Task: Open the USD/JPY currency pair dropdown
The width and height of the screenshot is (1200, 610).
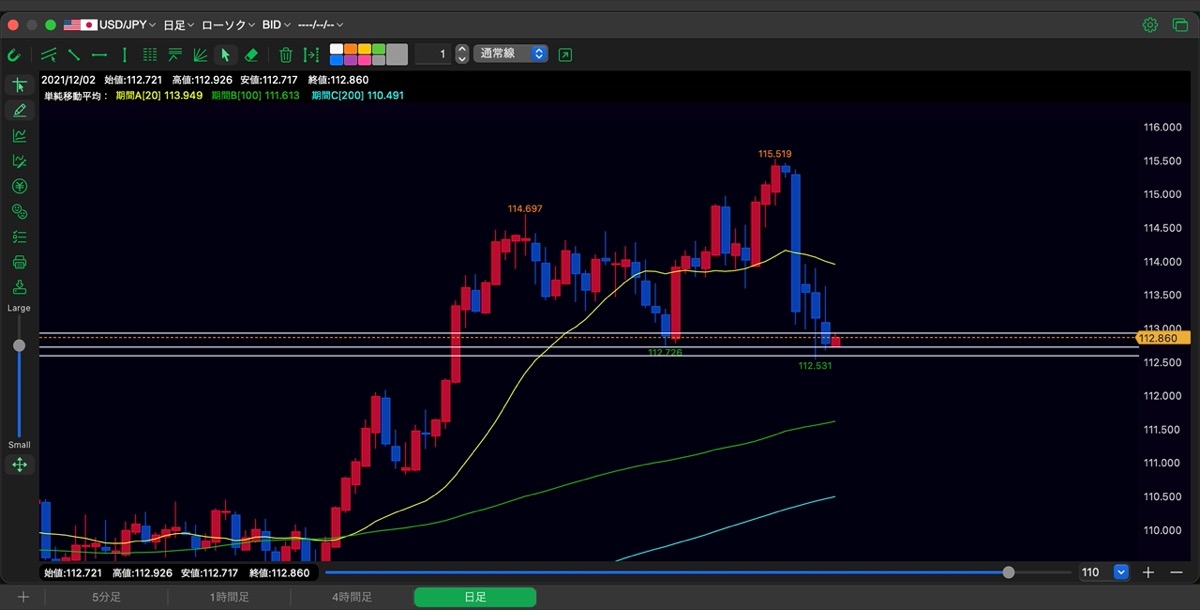Action: coord(110,25)
